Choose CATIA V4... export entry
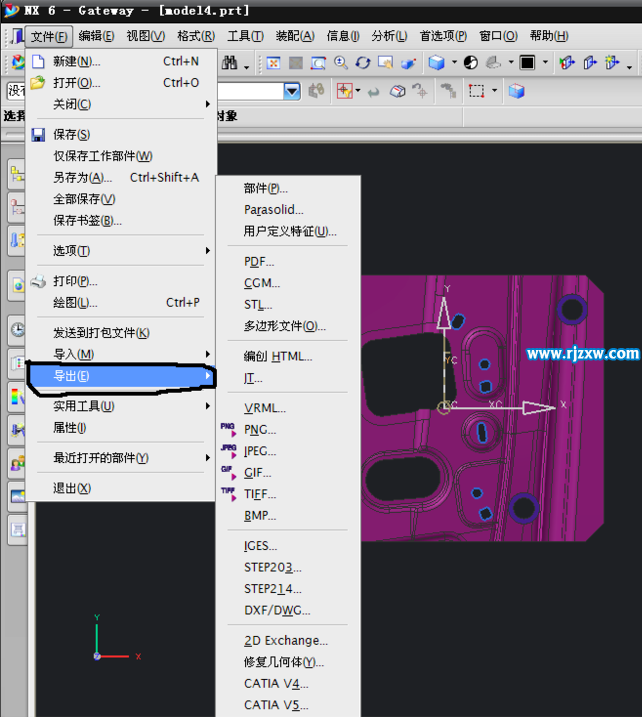Viewport: 642px width, 717px height. point(276,684)
